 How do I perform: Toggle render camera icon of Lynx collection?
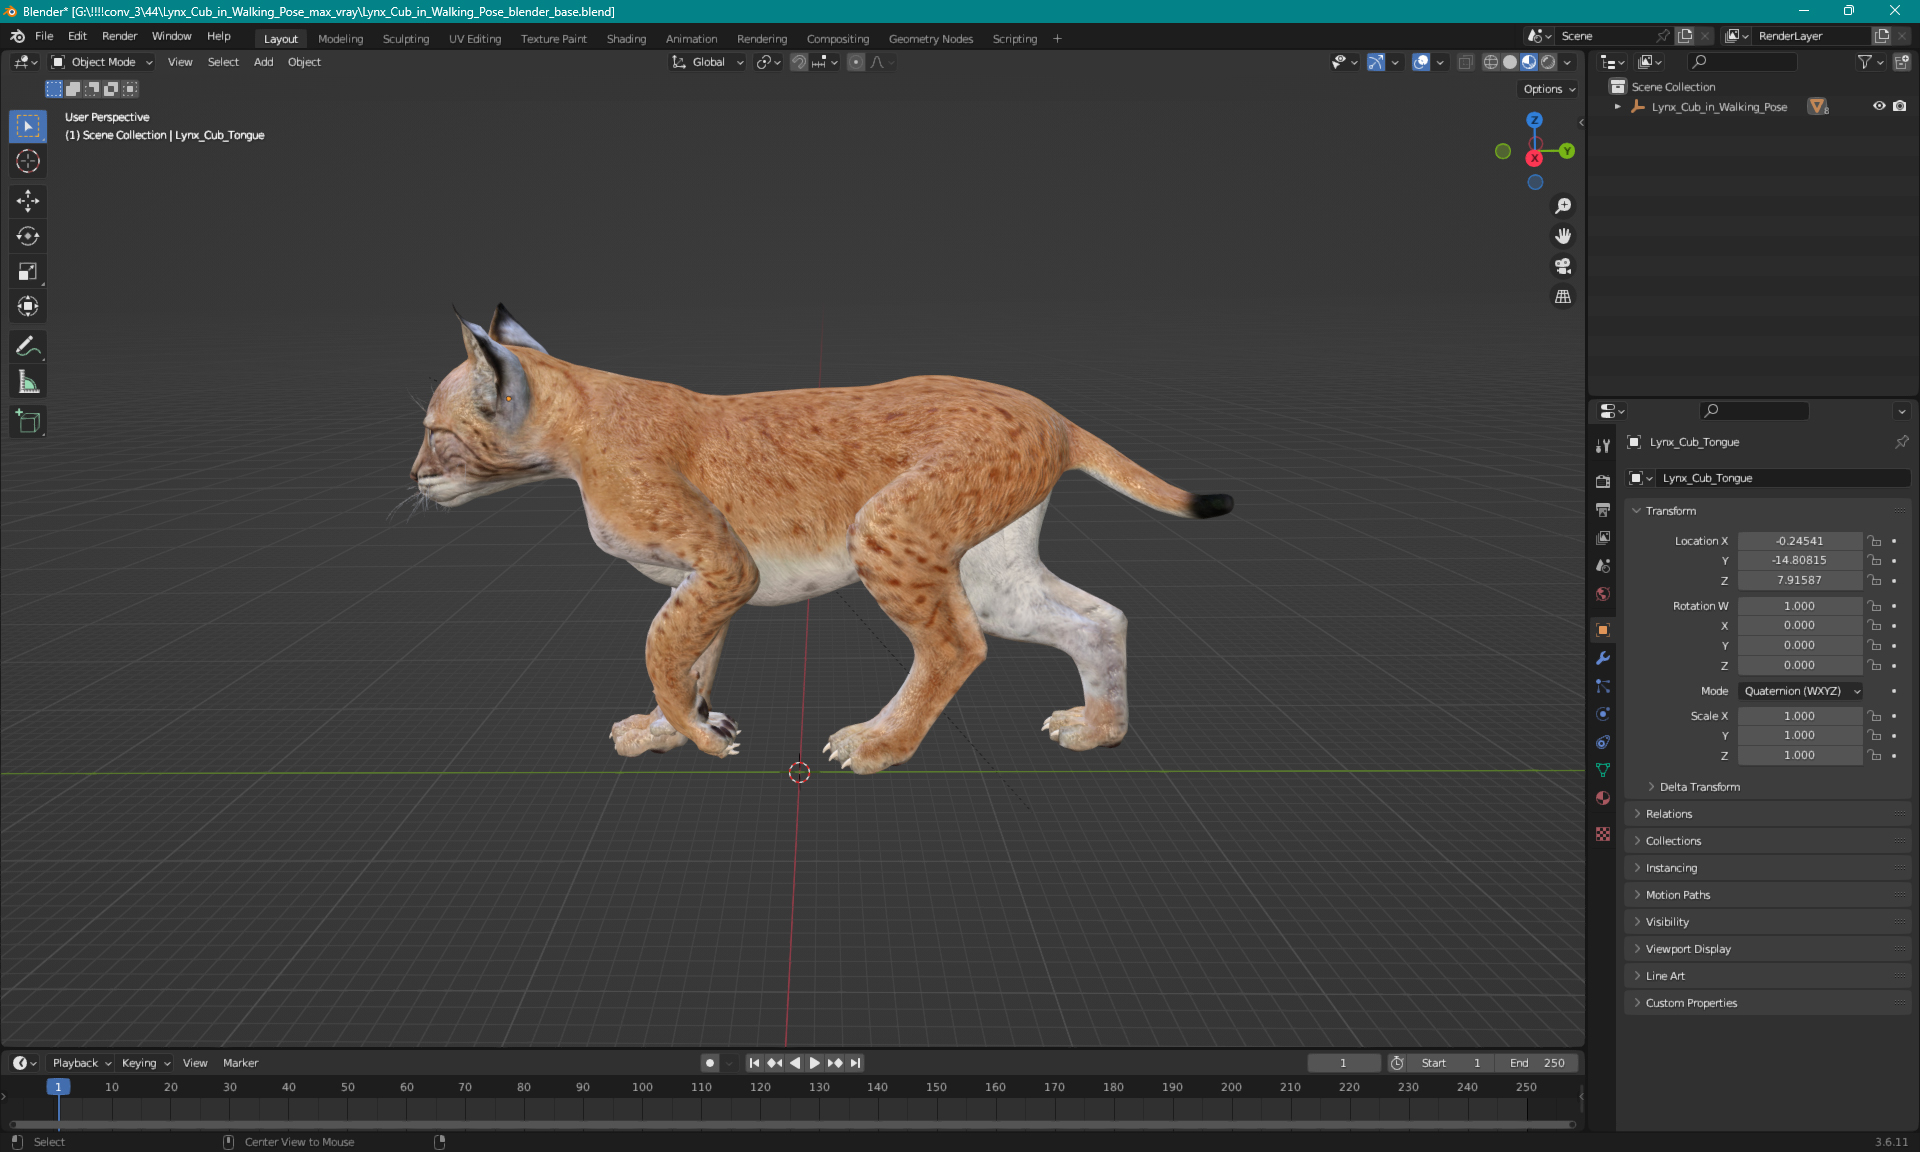(x=1900, y=106)
